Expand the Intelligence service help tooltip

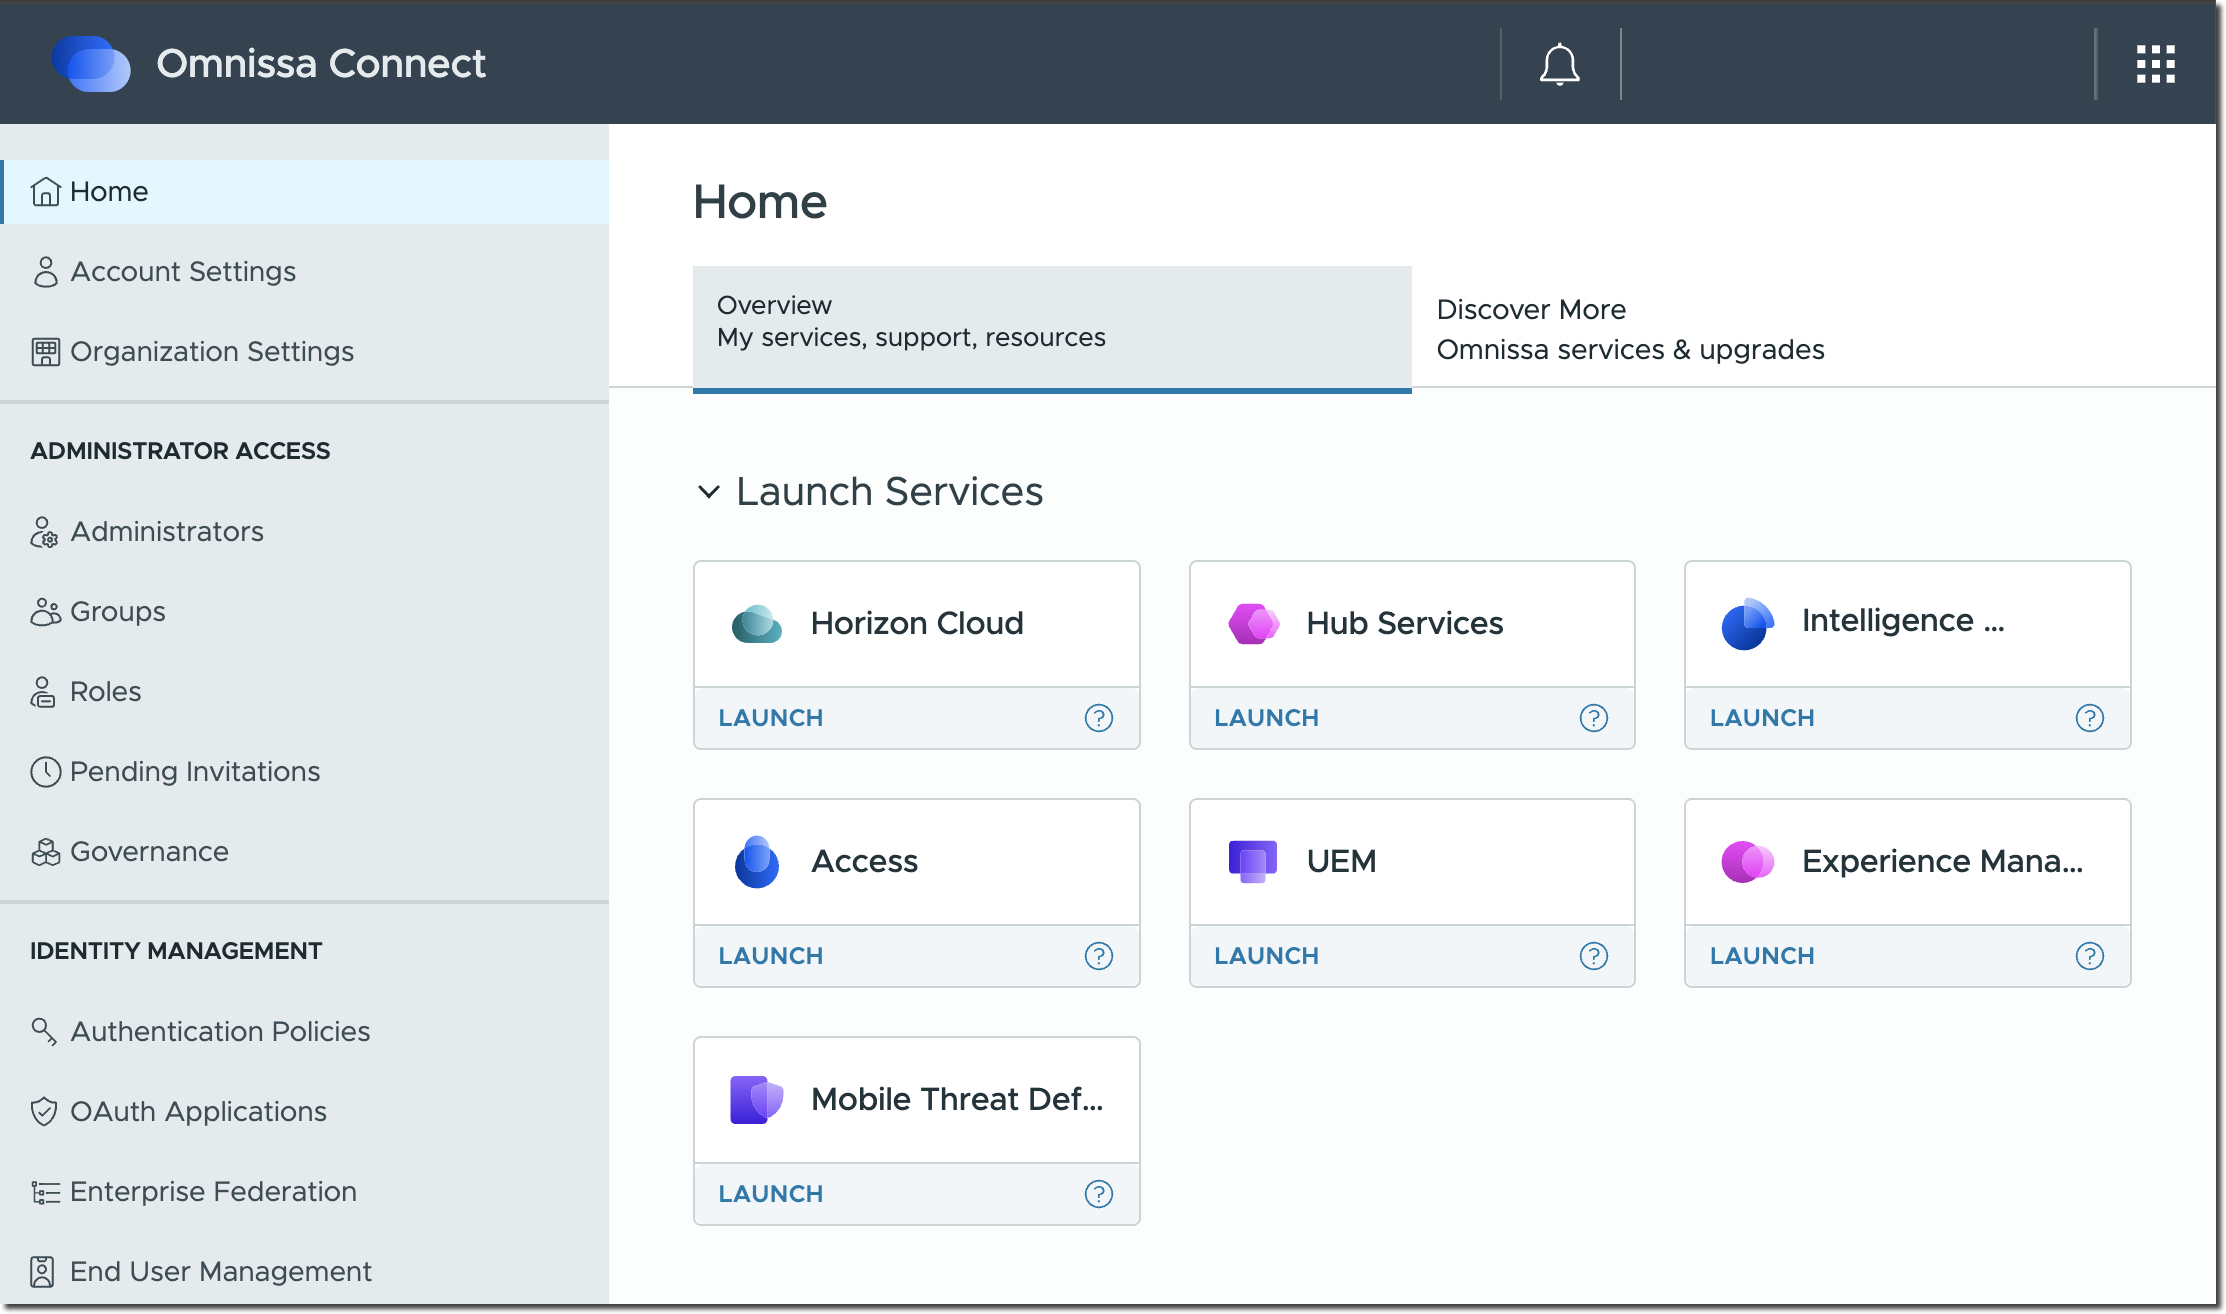(x=2089, y=718)
